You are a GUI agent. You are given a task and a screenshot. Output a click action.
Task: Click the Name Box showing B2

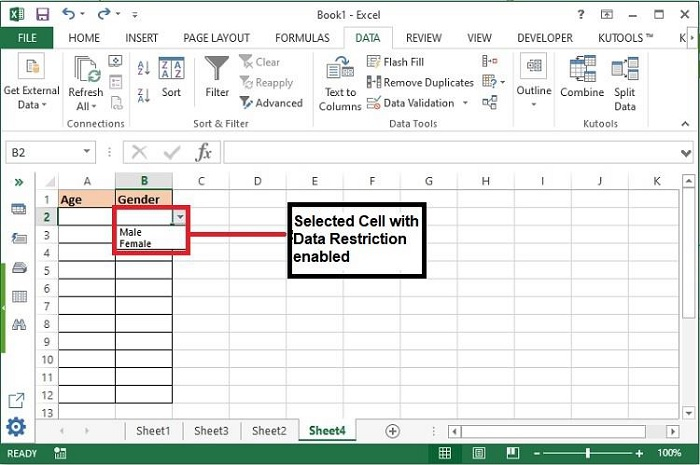tap(44, 153)
